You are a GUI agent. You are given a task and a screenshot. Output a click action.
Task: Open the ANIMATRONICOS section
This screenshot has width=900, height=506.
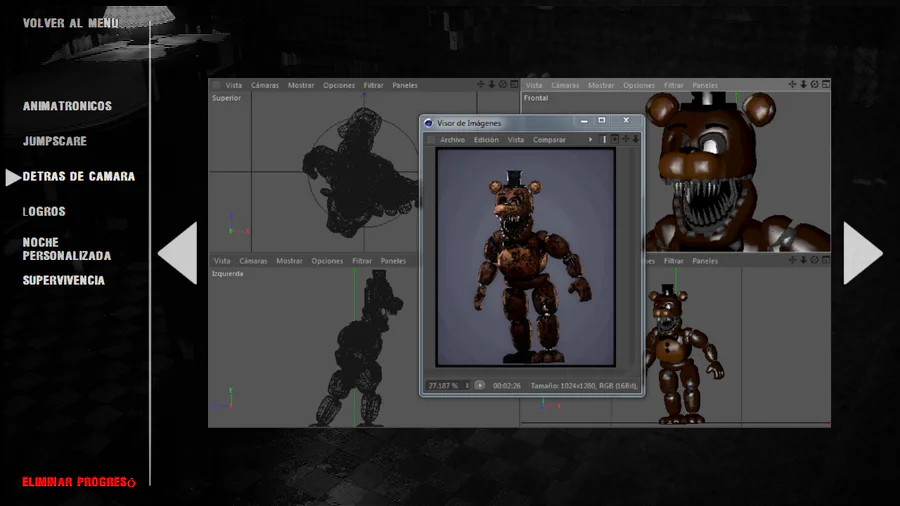pyautogui.click(x=67, y=106)
